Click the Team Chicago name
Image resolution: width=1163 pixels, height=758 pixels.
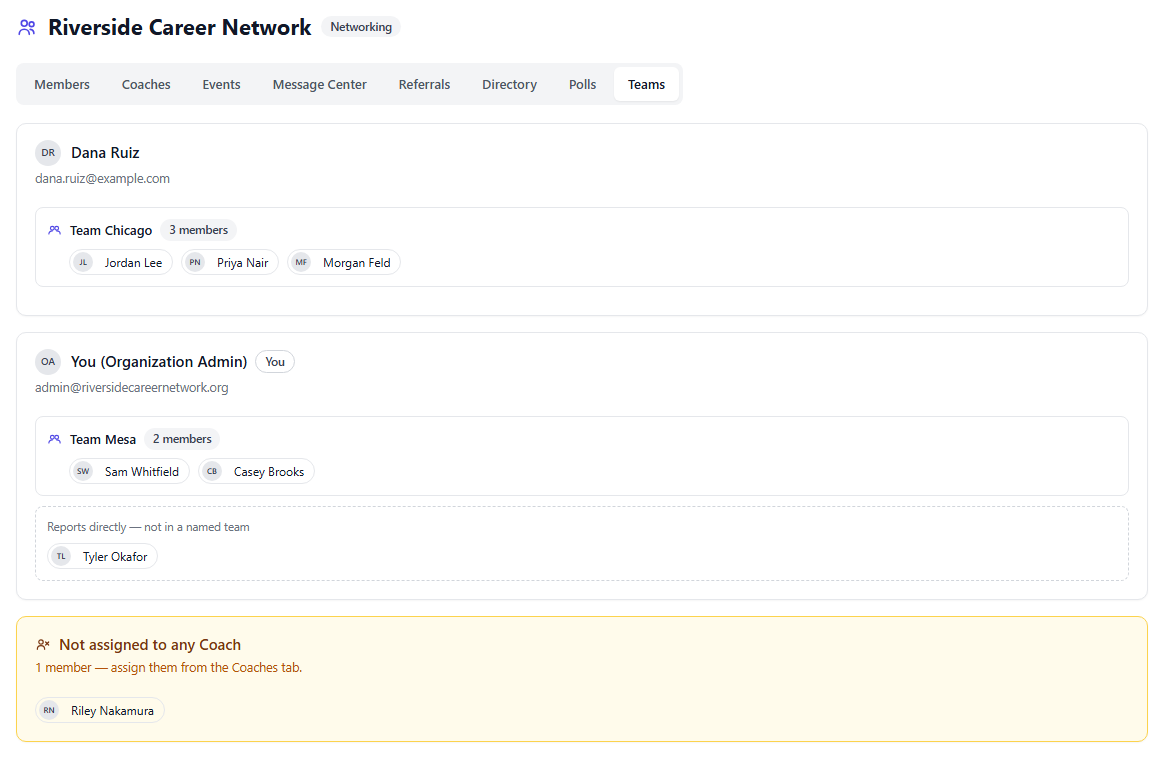(111, 231)
